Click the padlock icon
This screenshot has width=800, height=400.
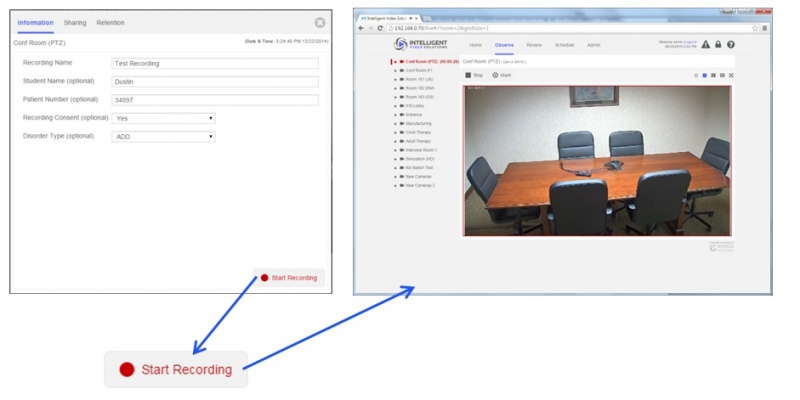point(718,44)
